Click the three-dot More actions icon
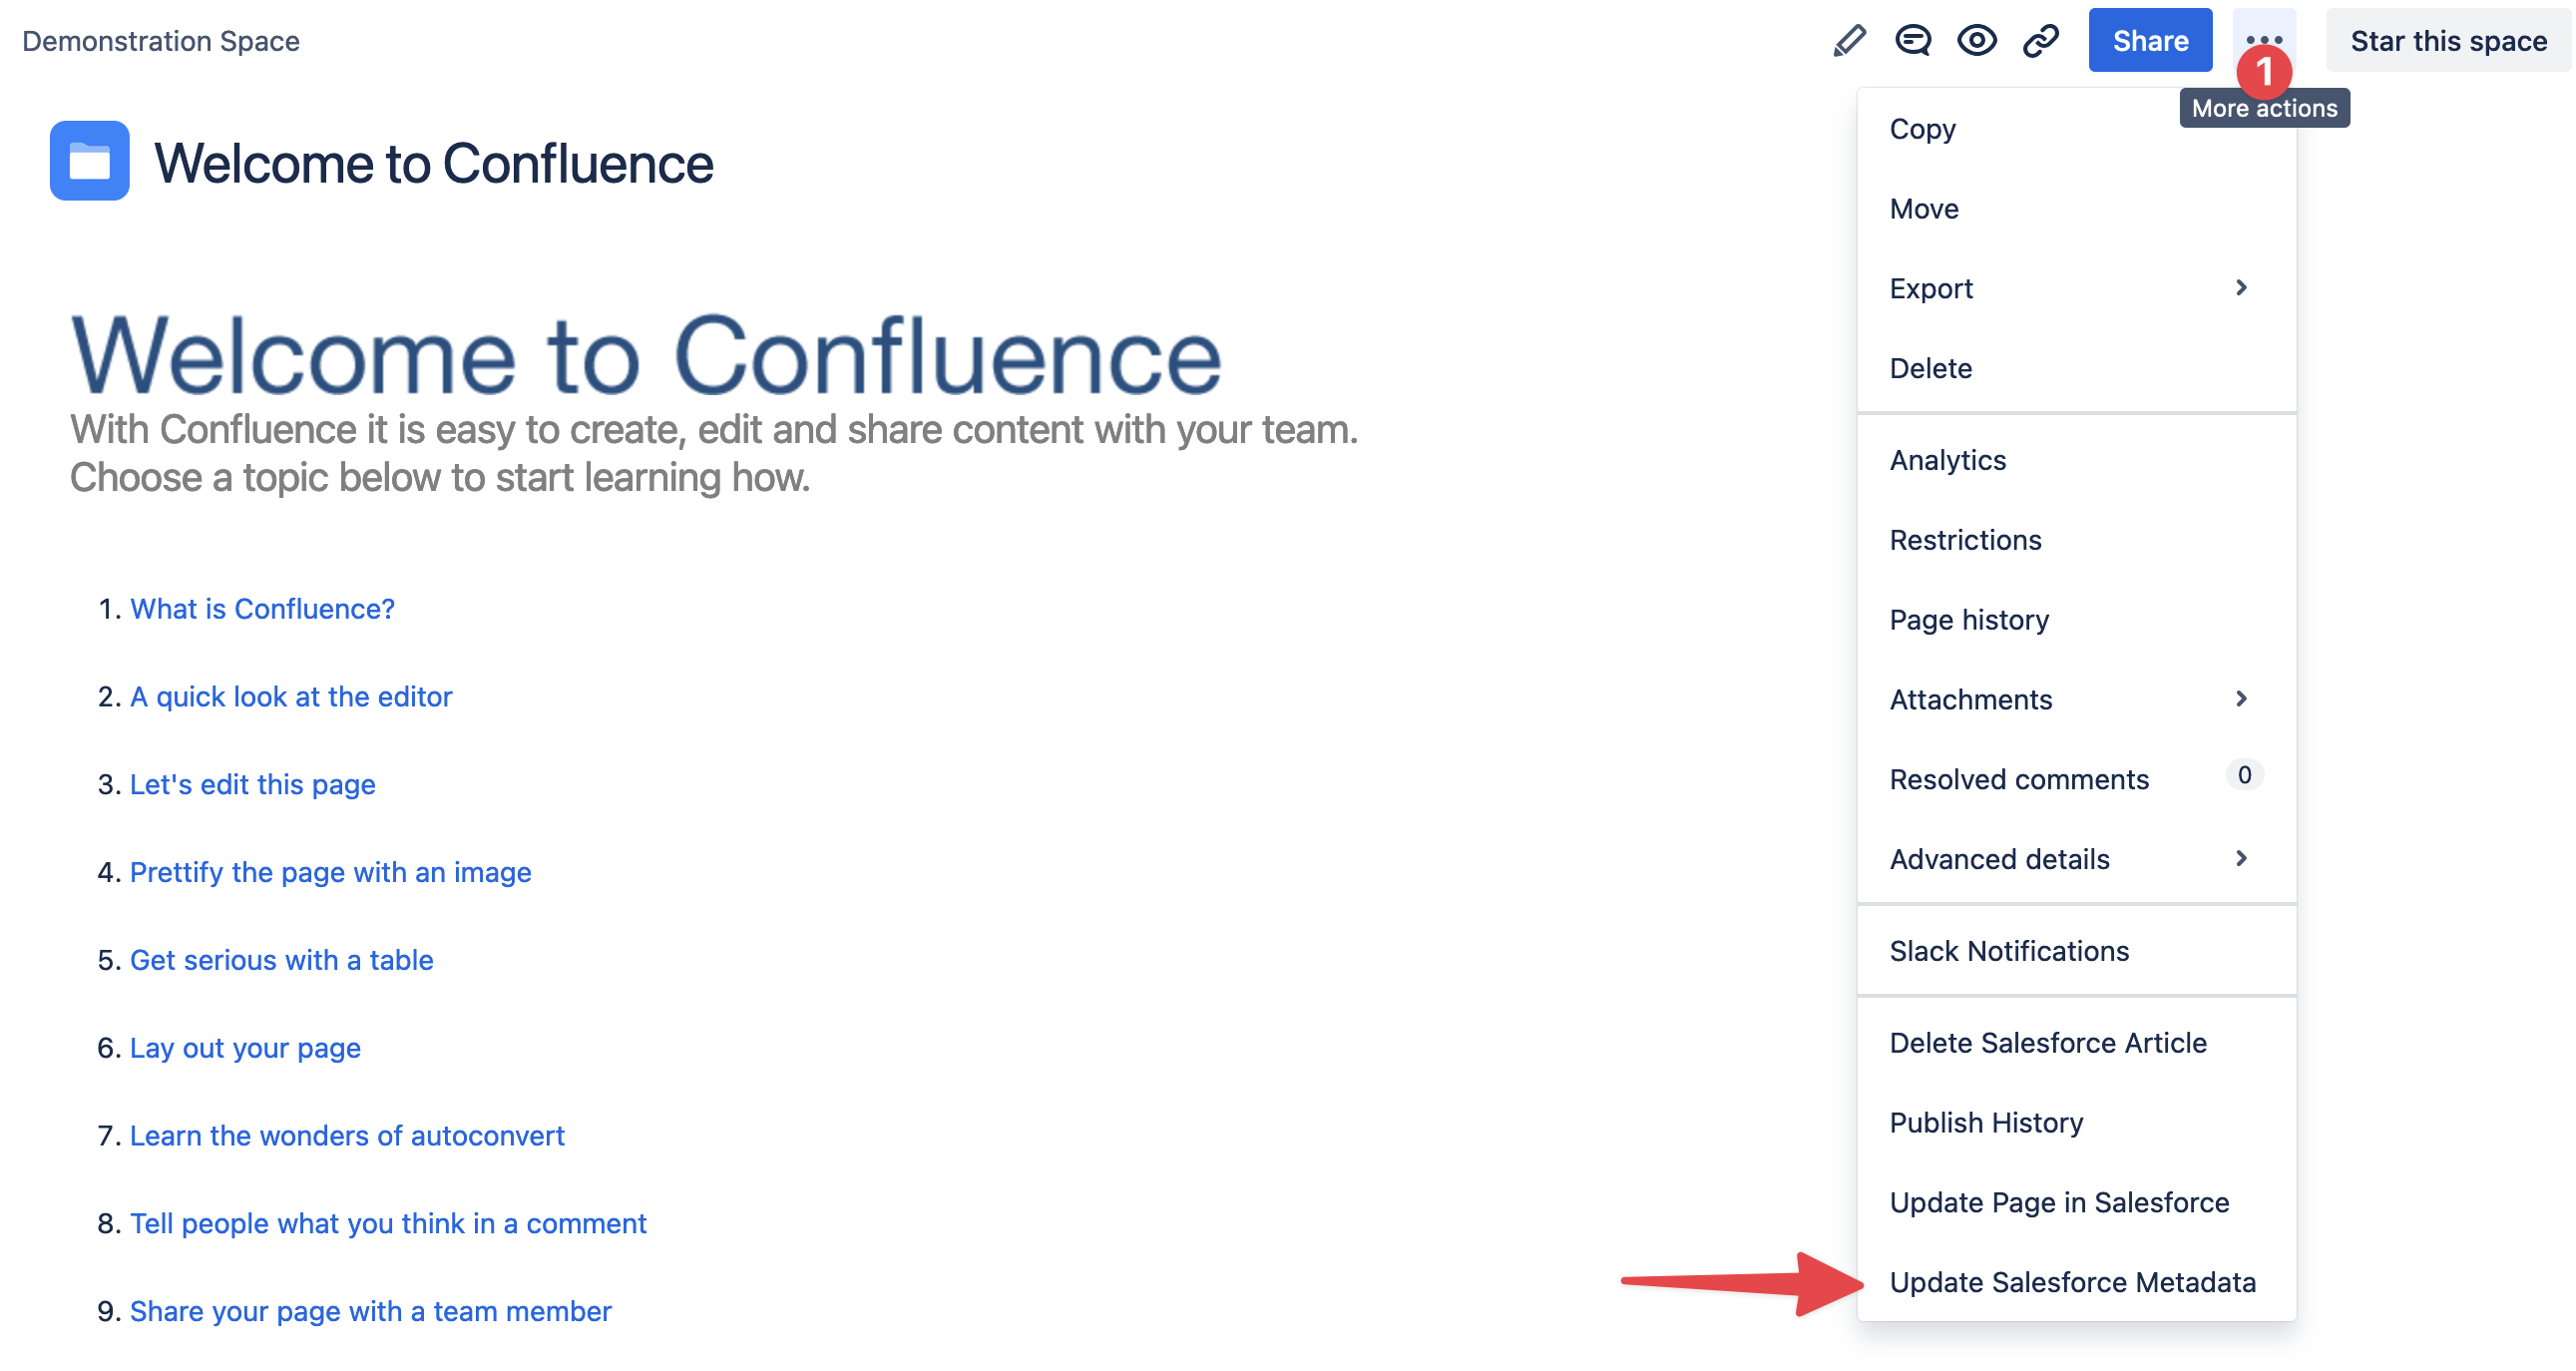The height and width of the screenshot is (1371, 2576). tap(2263, 40)
